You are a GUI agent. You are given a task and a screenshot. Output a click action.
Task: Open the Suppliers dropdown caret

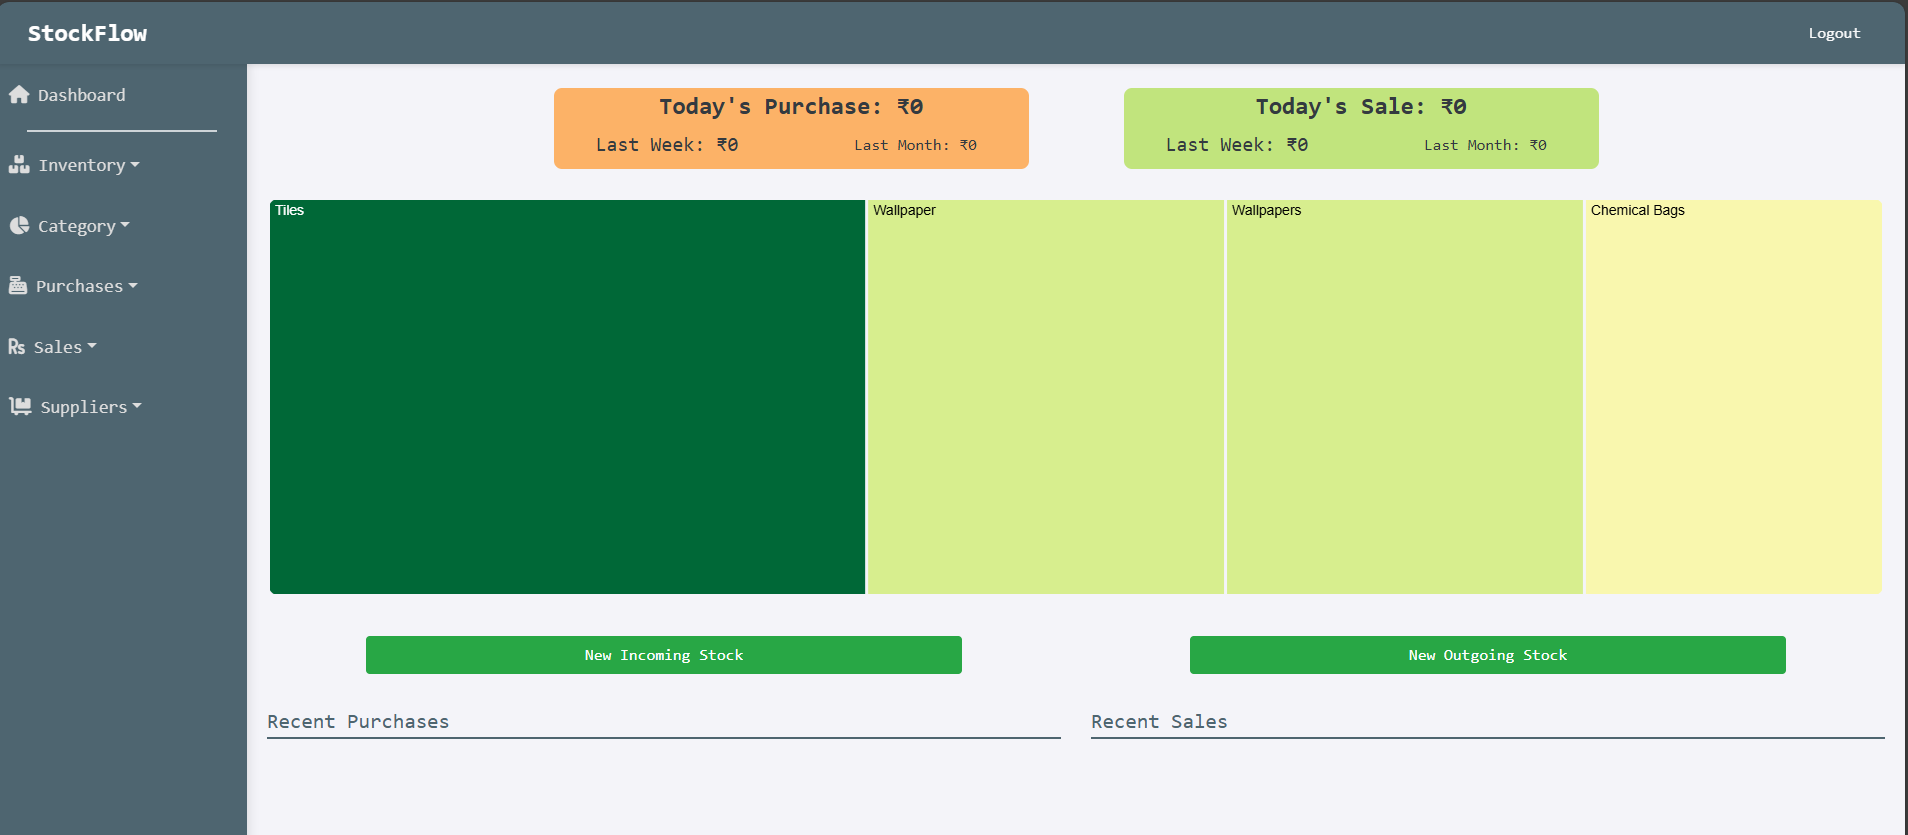tap(137, 407)
